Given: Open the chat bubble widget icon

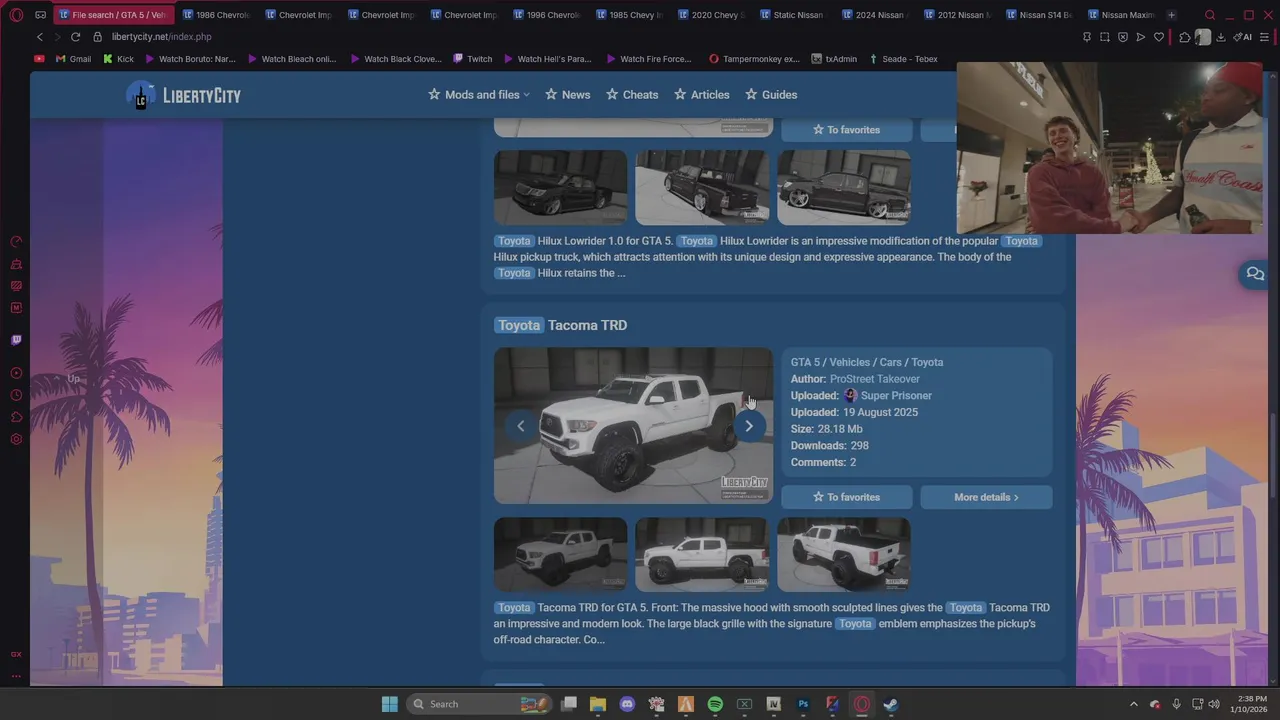Looking at the screenshot, I should click(1255, 274).
